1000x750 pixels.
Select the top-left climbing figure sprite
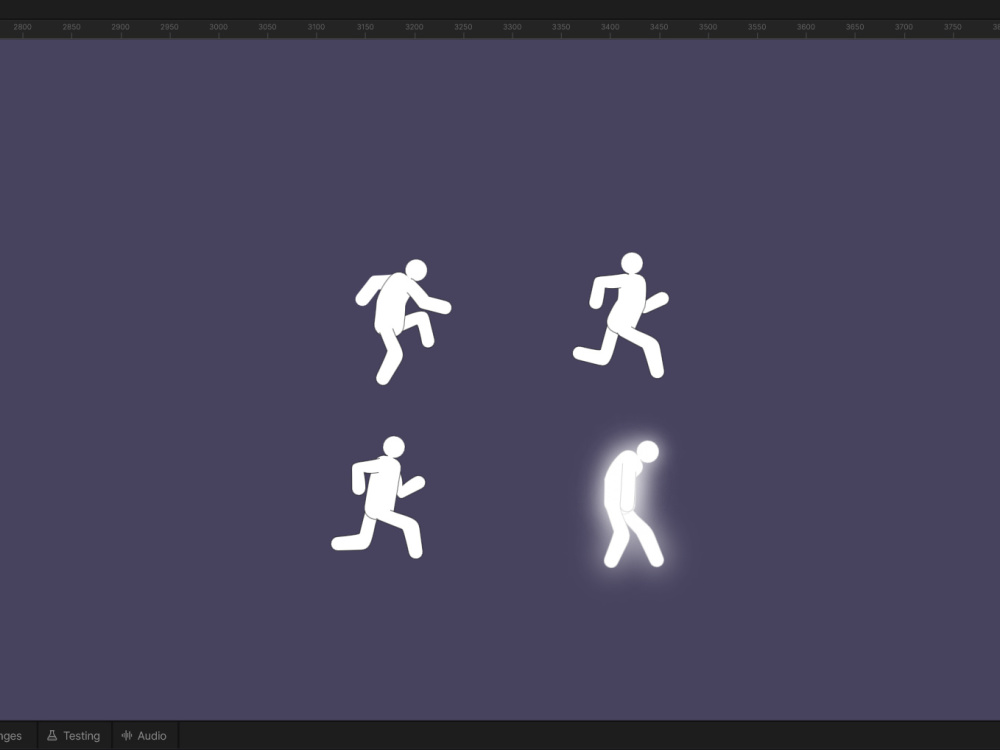pyautogui.click(x=403, y=322)
